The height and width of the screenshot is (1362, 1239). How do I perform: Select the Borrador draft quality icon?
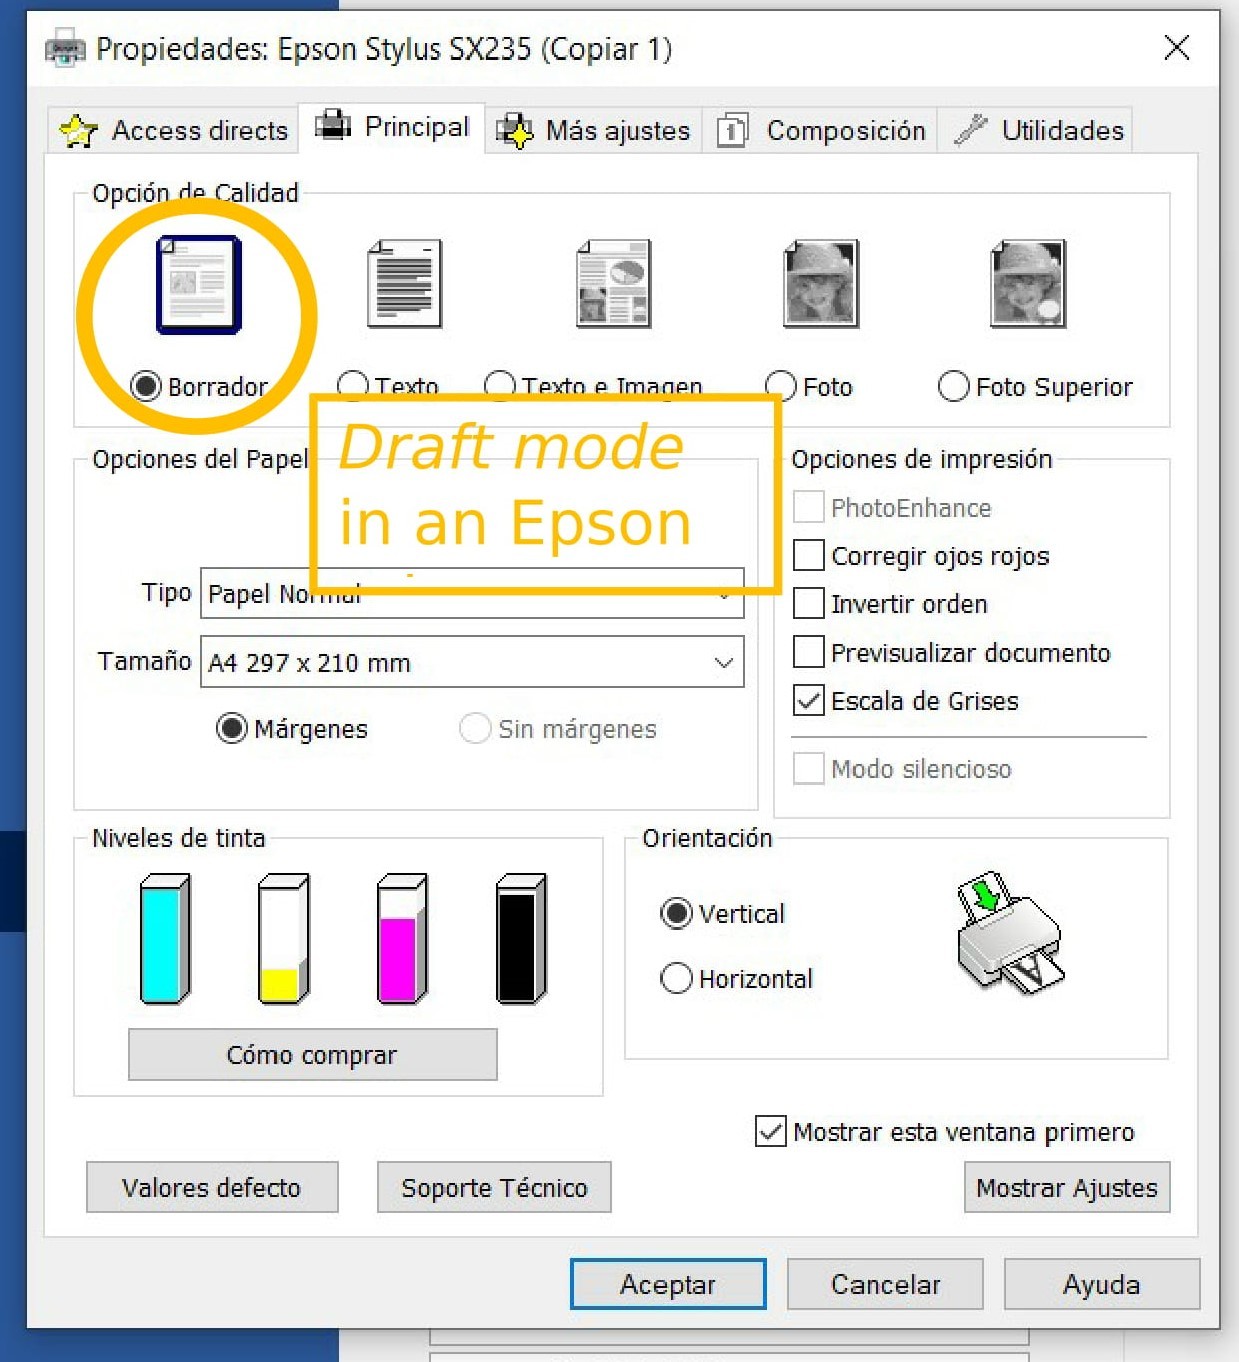coord(199,285)
